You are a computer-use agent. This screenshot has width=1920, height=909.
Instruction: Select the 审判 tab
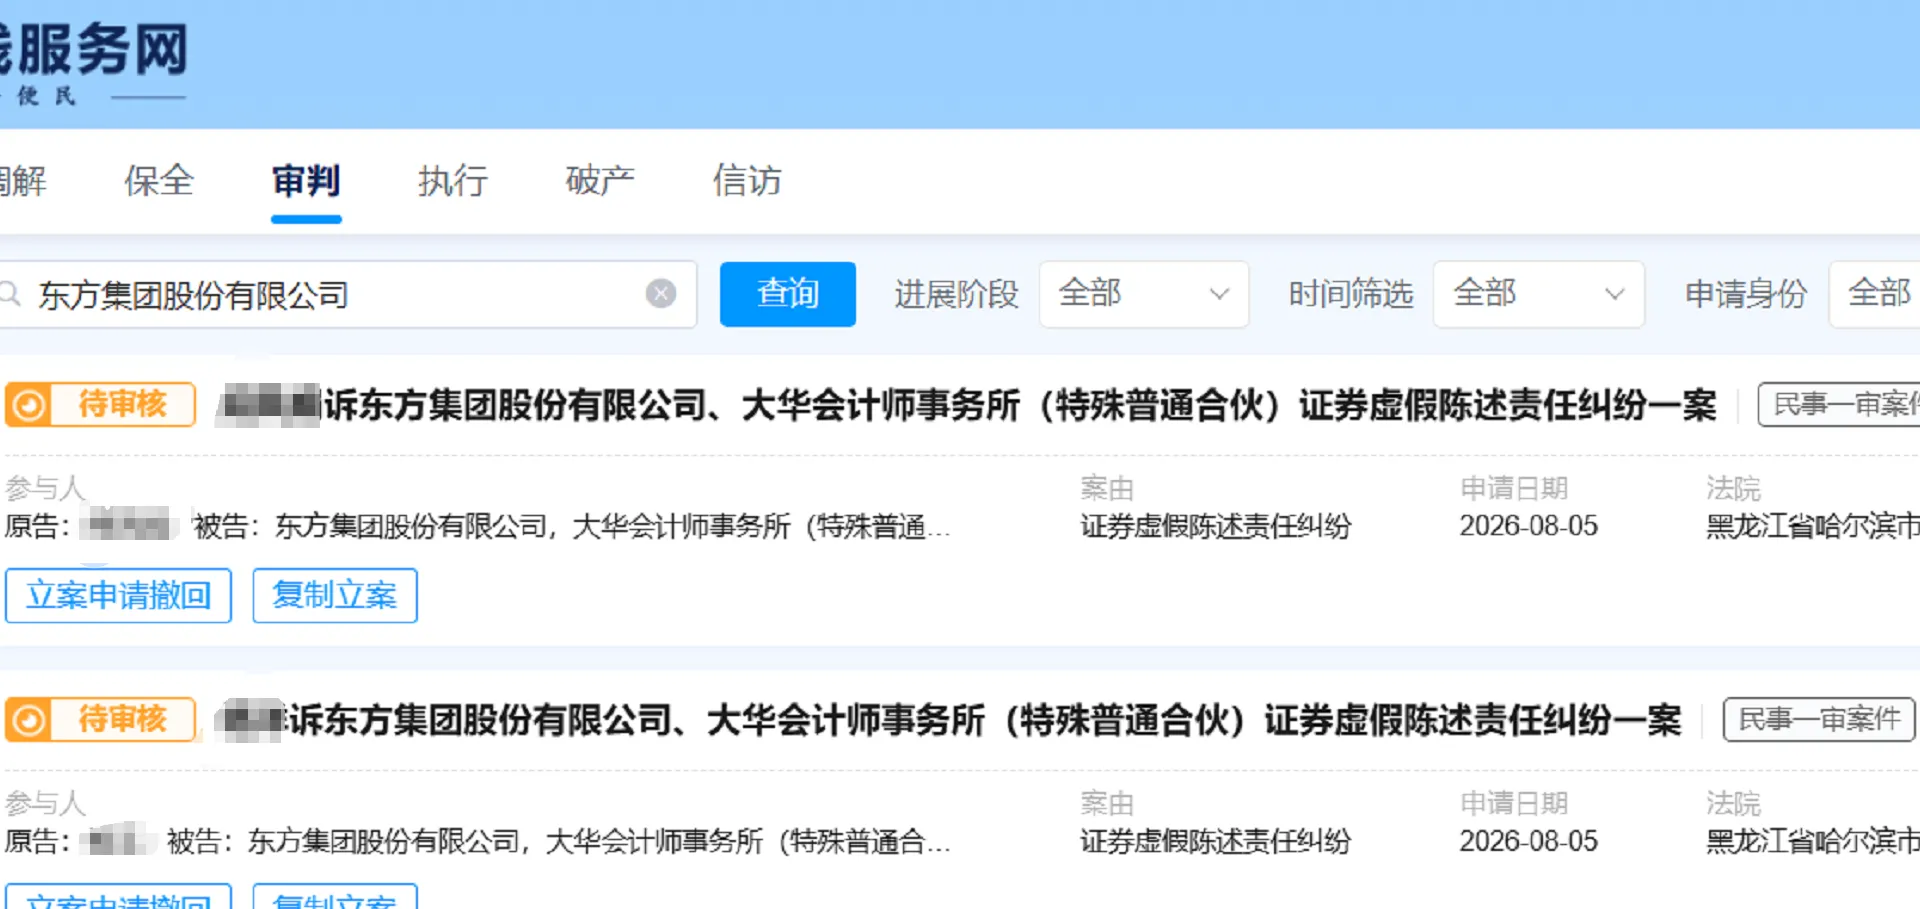[306, 181]
